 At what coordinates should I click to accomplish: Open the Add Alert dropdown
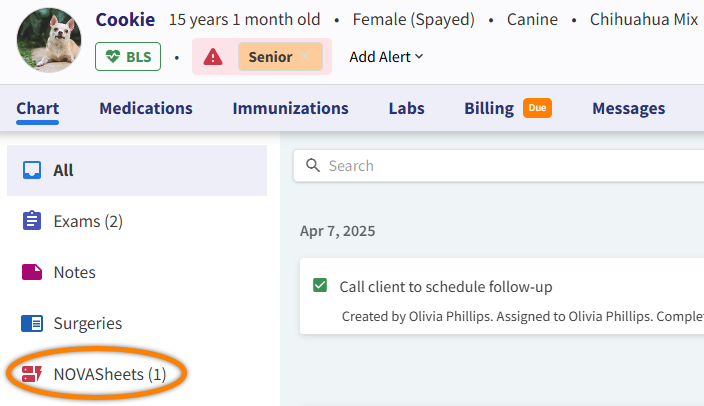(386, 57)
